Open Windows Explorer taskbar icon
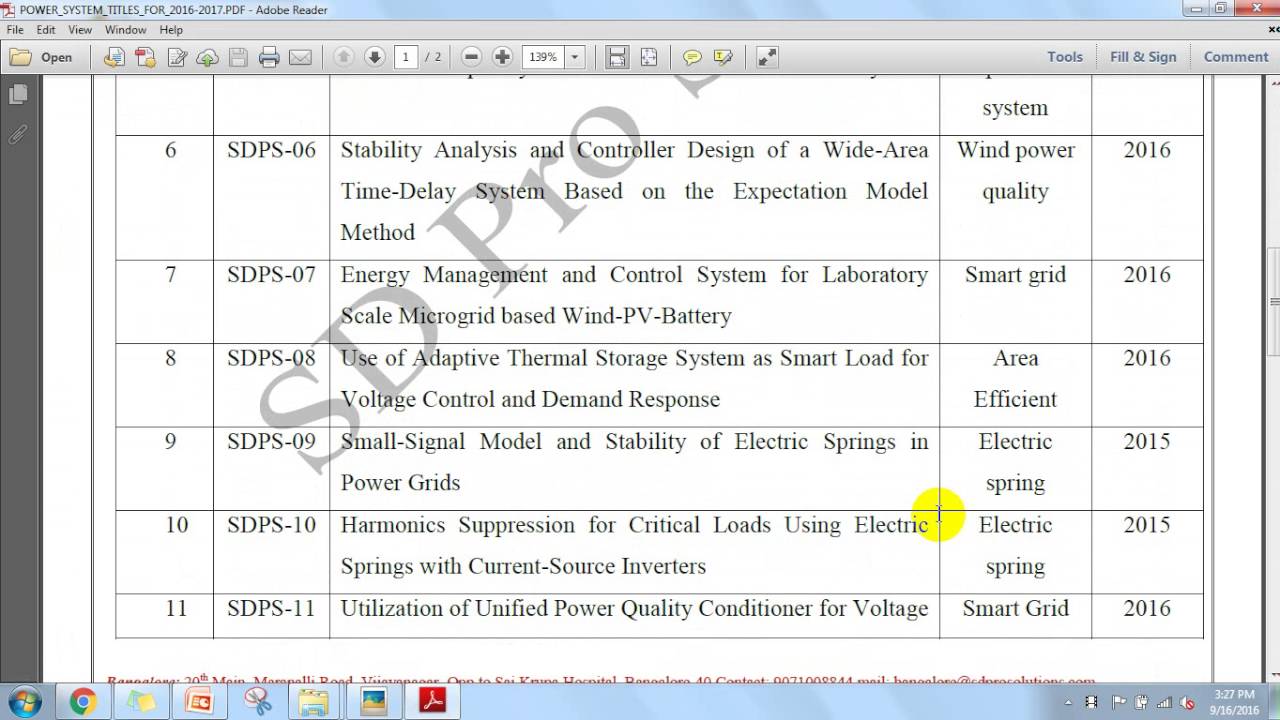Screen dimensions: 1280x720 pos(315,702)
